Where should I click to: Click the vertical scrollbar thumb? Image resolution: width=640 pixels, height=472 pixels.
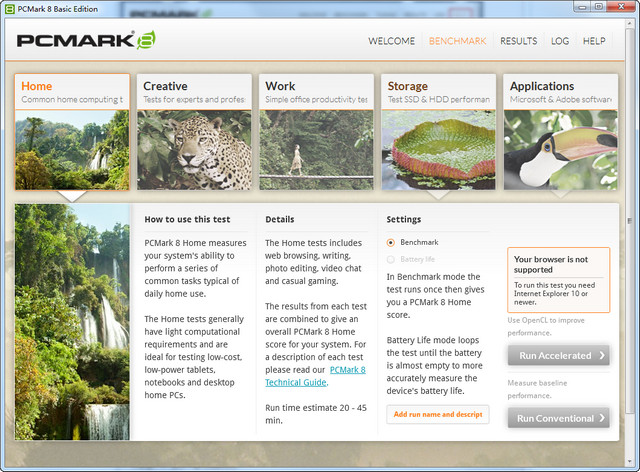pyautogui.click(x=630, y=220)
